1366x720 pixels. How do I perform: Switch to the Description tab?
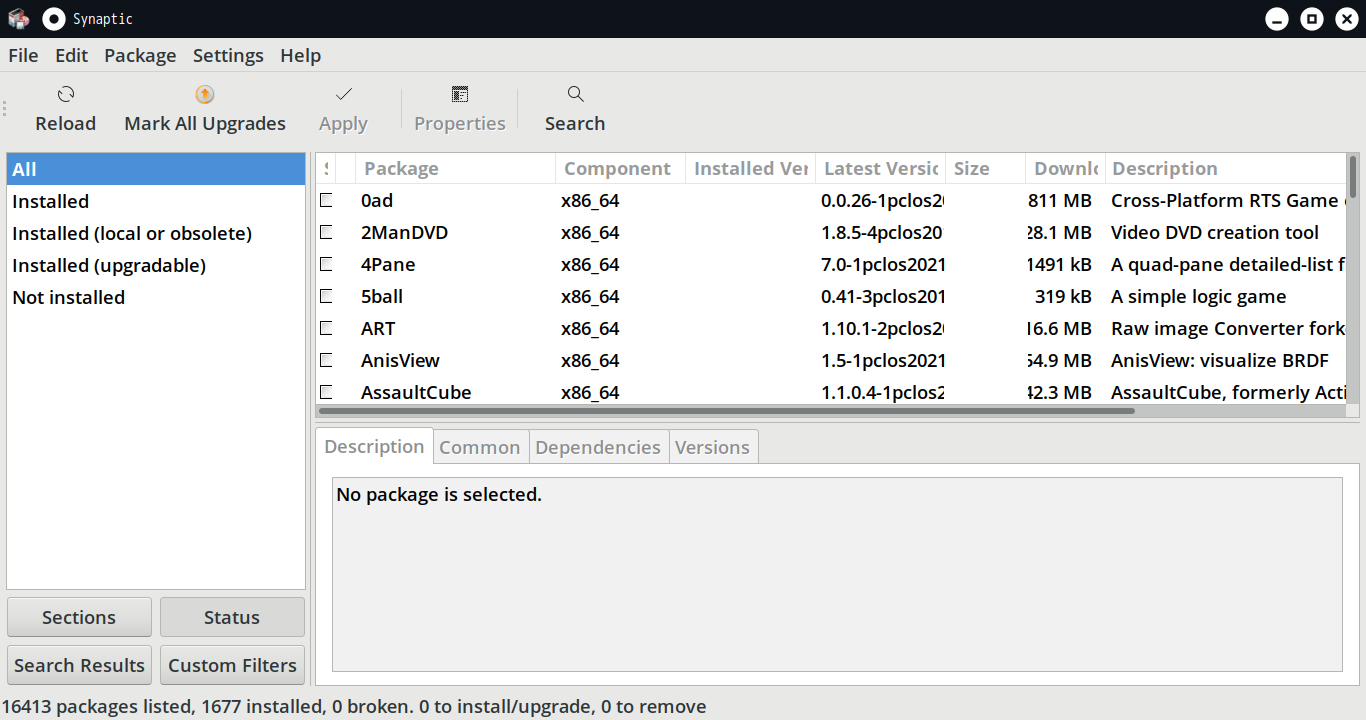(374, 446)
